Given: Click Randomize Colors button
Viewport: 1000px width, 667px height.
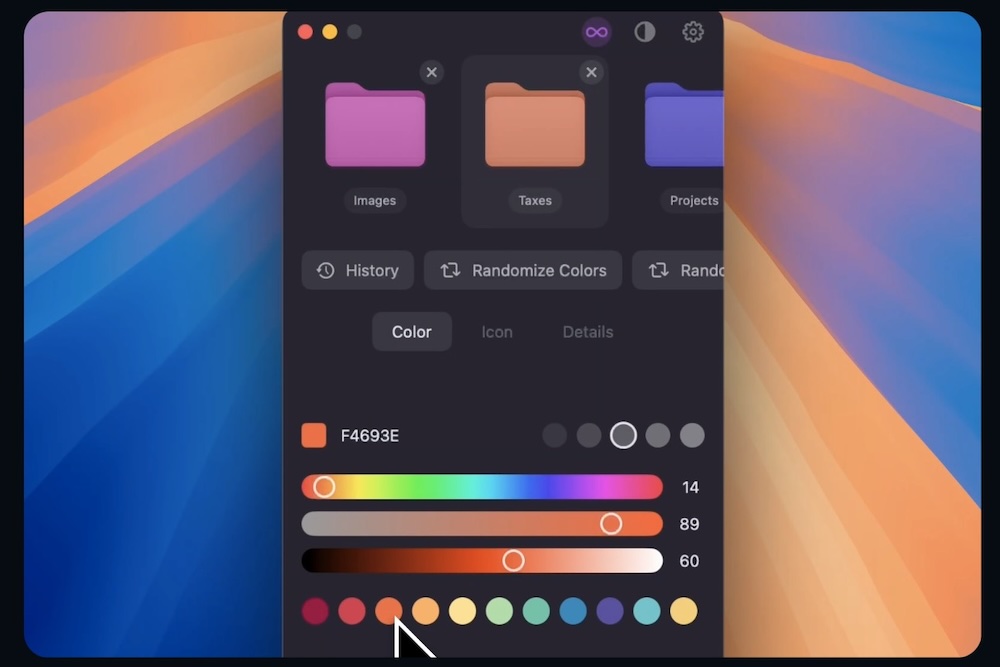Looking at the screenshot, I should 523,270.
